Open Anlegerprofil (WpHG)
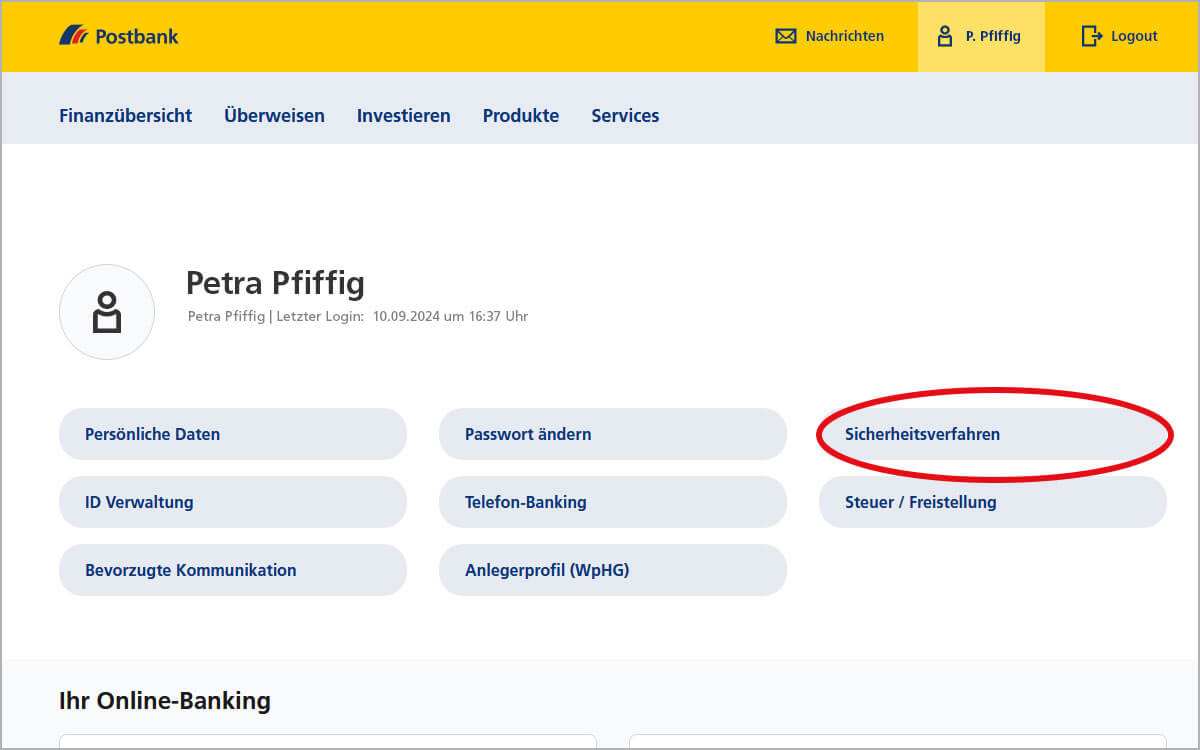 pyautogui.click(x=612, y=570)
